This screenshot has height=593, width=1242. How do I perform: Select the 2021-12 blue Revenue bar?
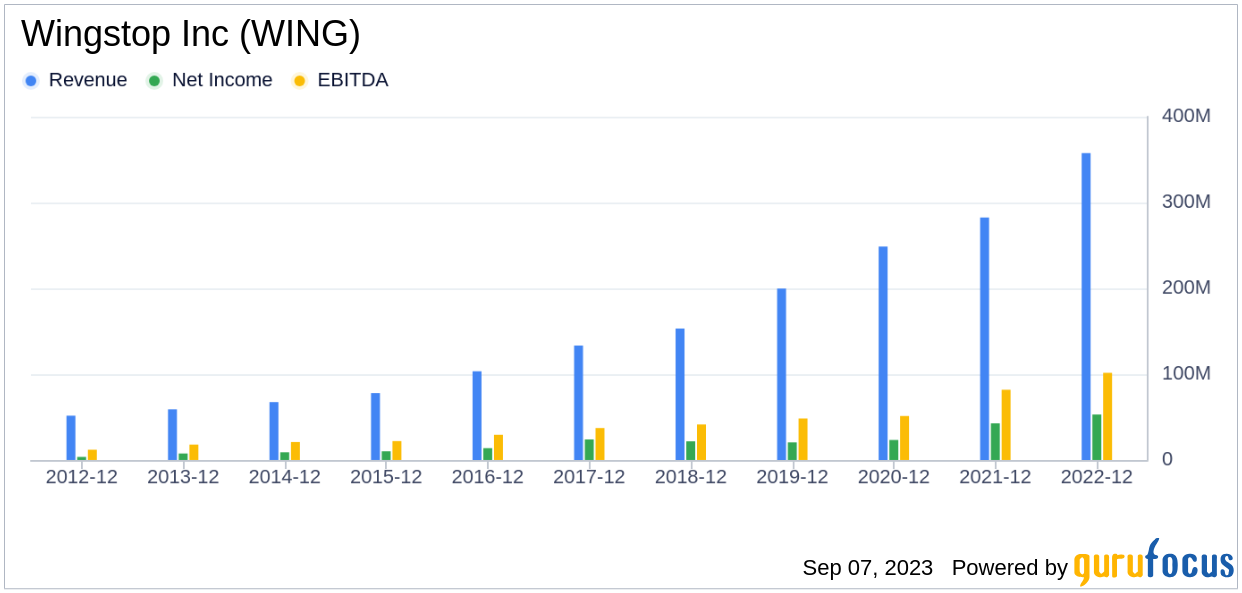(x=985, y=339)
